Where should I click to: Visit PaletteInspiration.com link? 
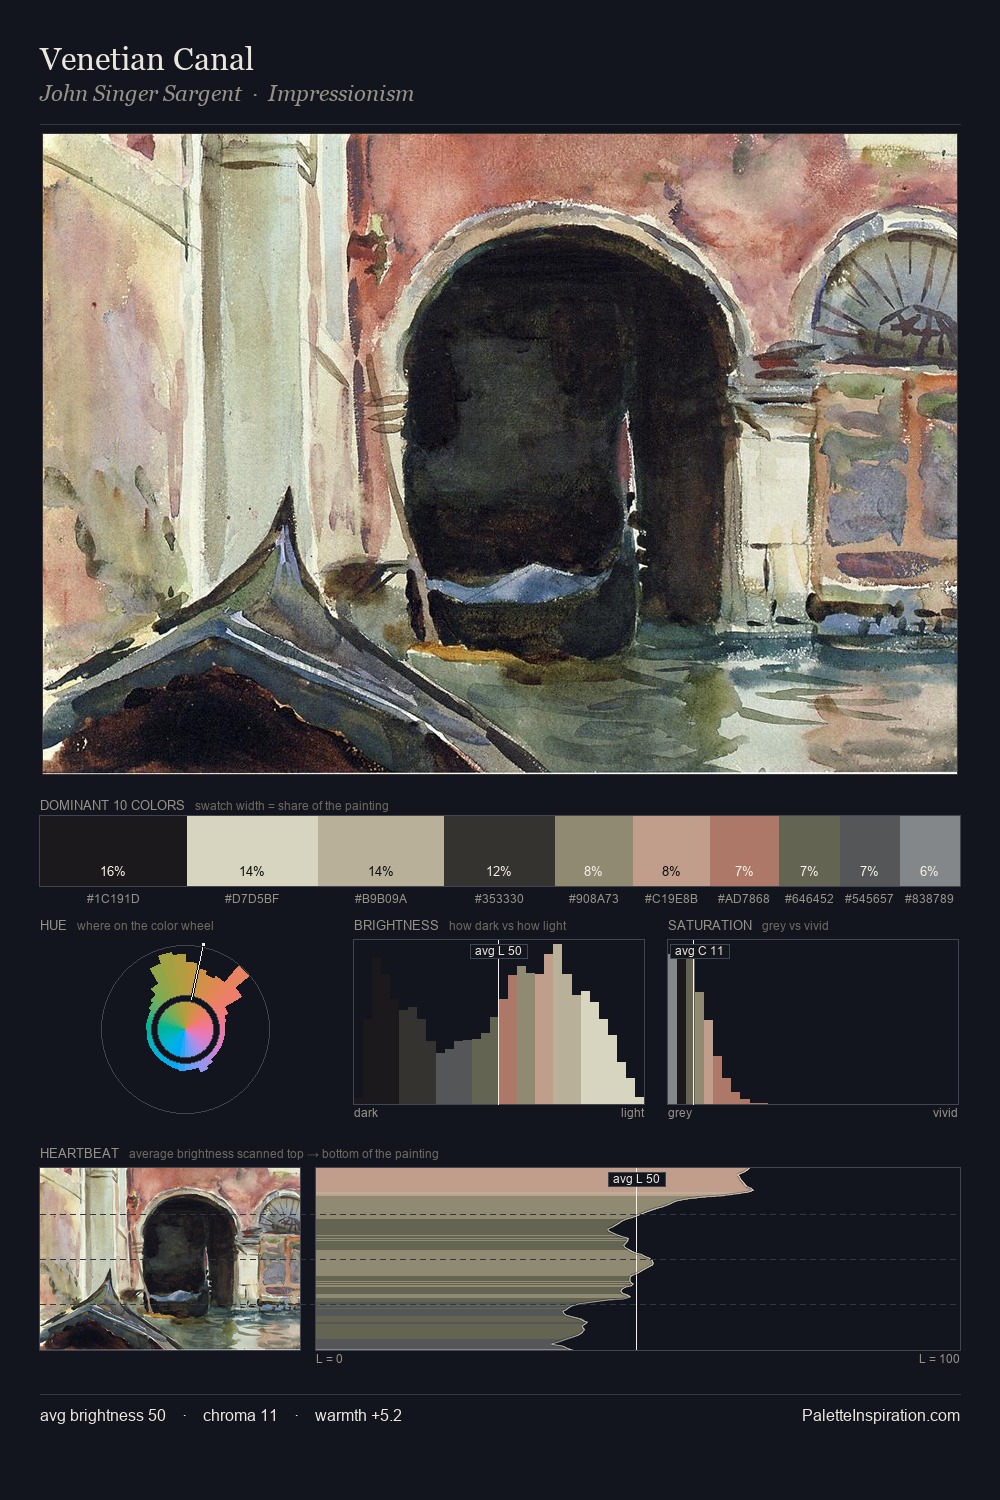[x=881, y=1415]
